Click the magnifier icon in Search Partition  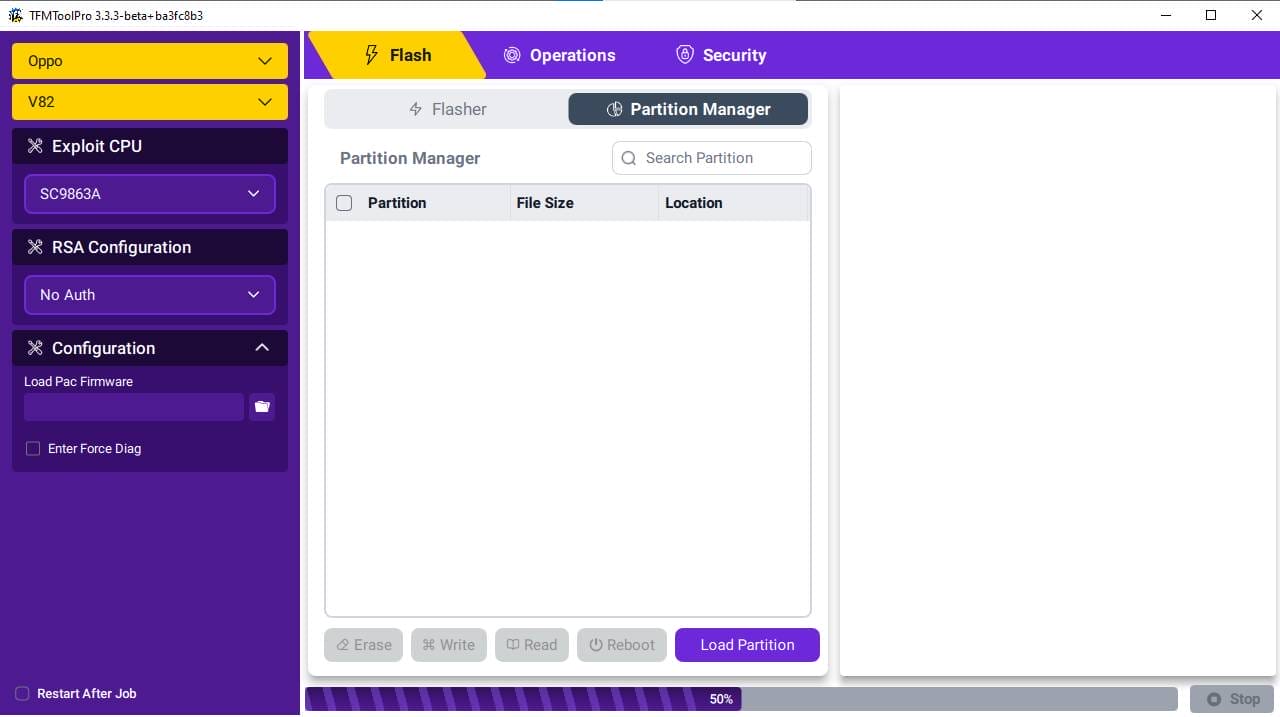coord(629,158)
